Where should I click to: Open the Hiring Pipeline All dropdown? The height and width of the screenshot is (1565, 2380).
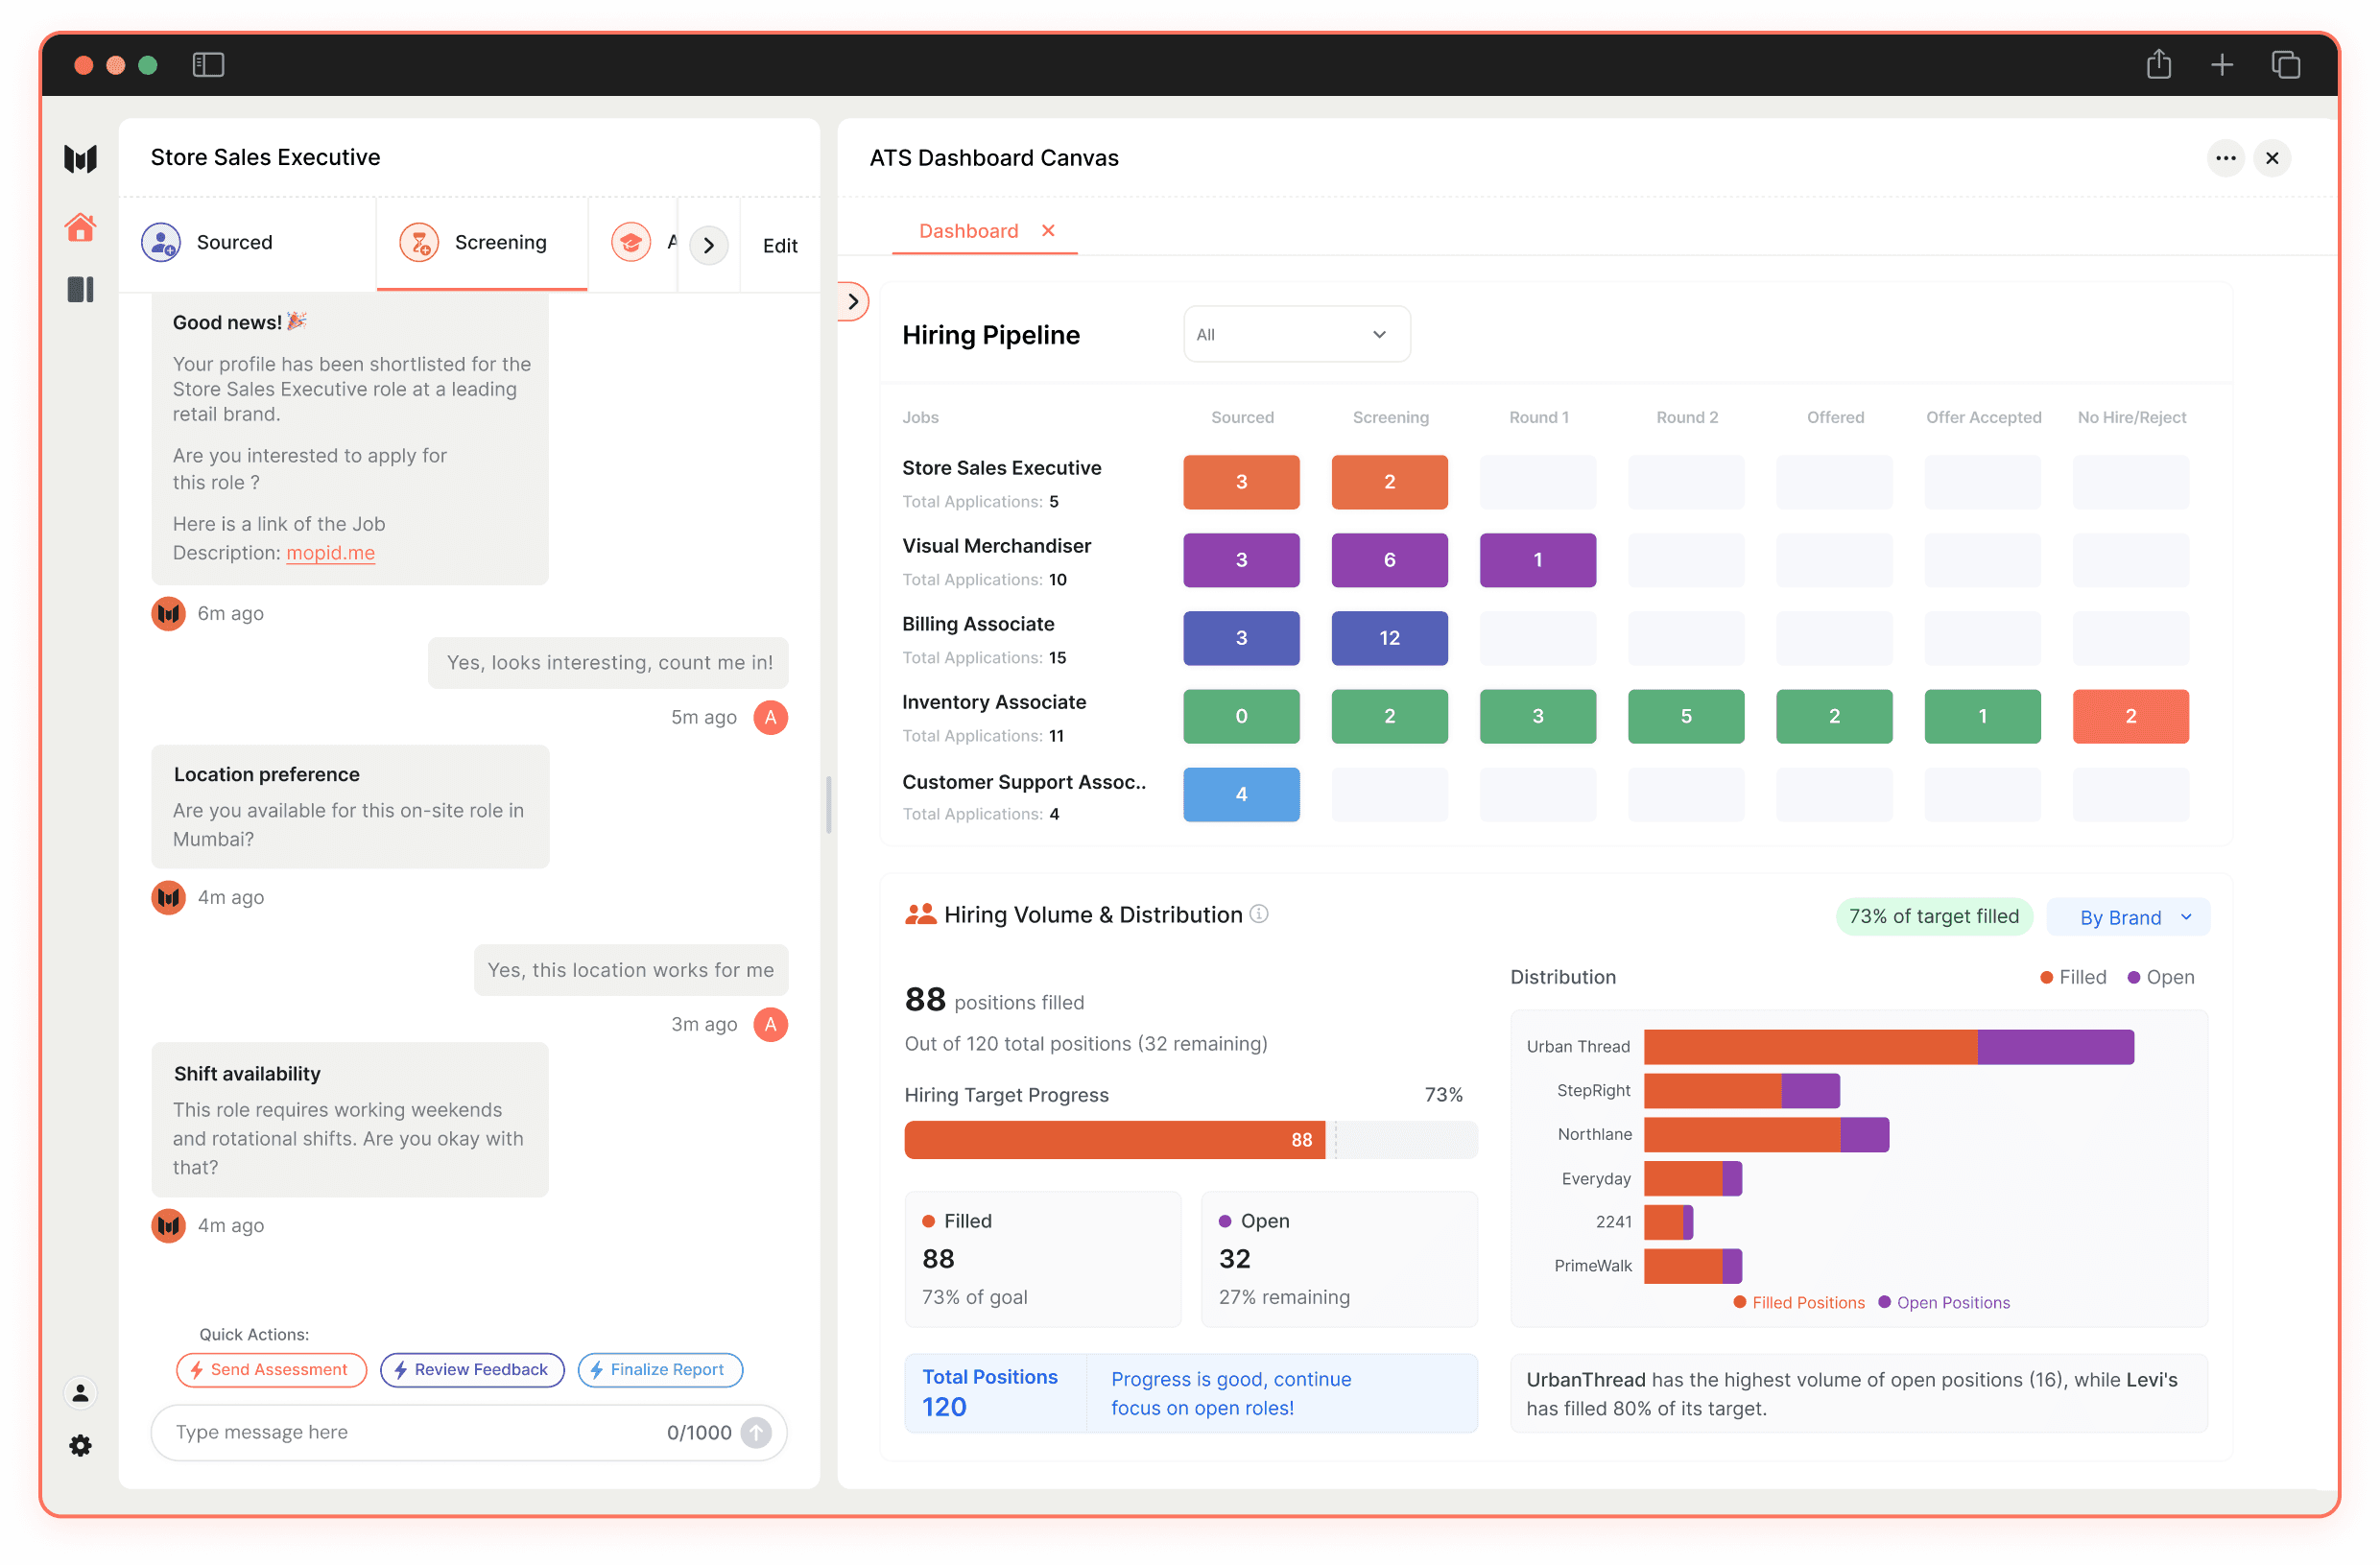coord(1296,334)
